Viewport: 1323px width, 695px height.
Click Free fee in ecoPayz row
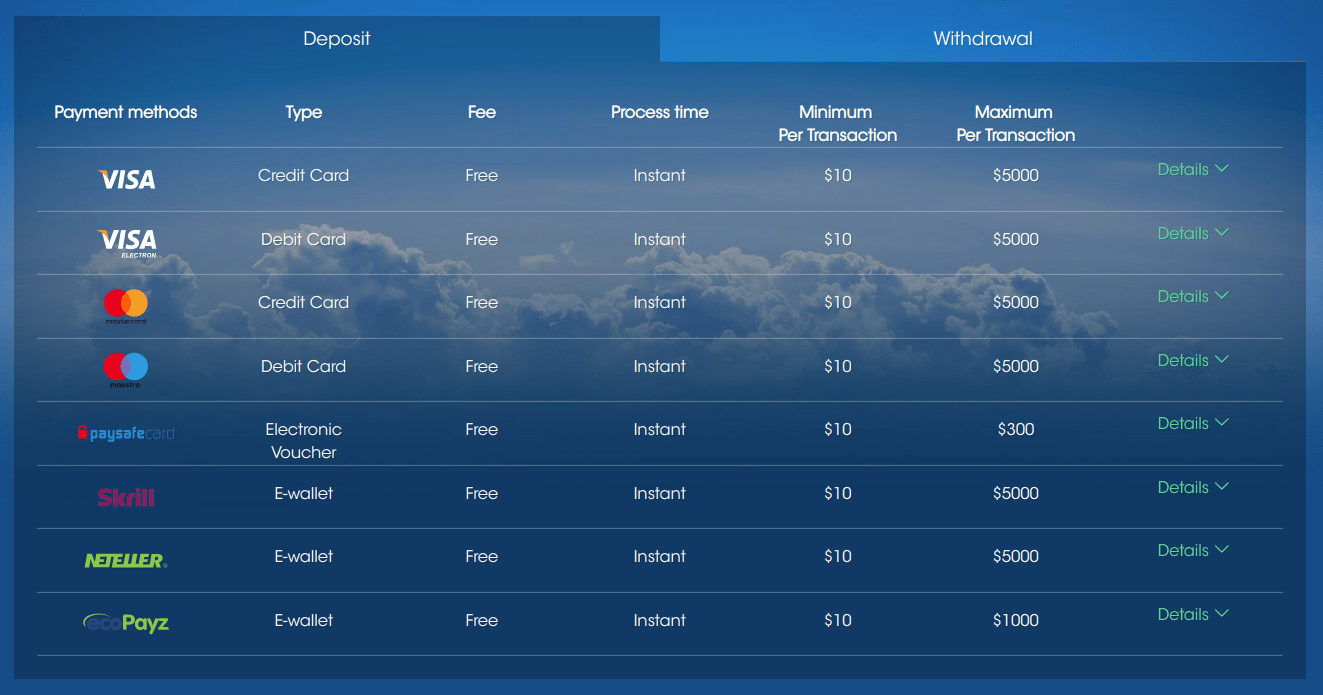[x=482, y=620]
